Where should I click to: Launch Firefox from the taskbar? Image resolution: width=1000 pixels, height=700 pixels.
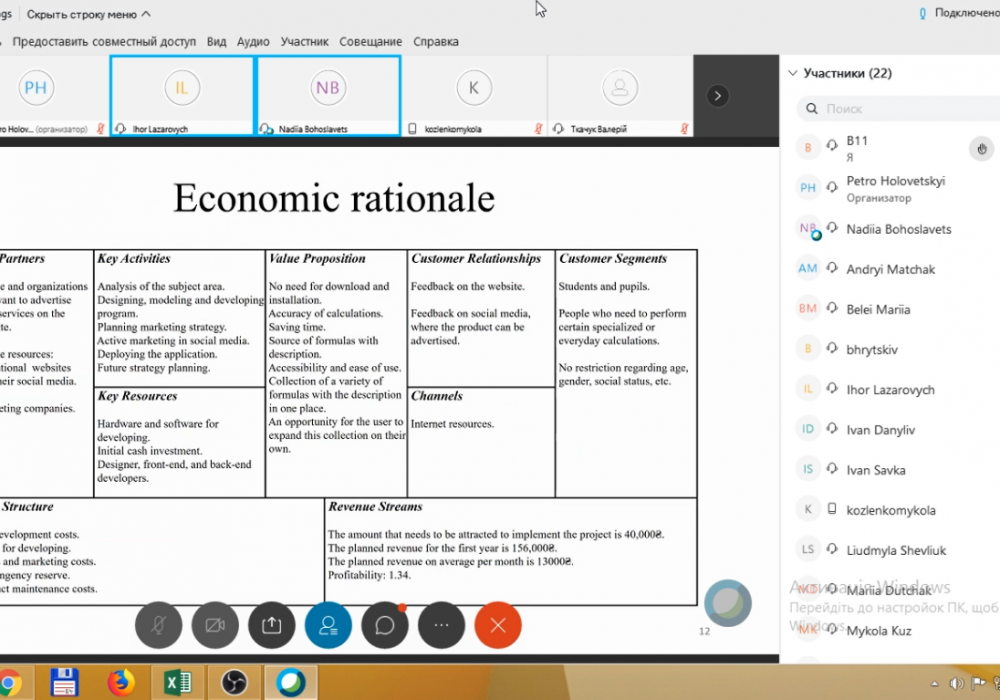coord(121,683)
